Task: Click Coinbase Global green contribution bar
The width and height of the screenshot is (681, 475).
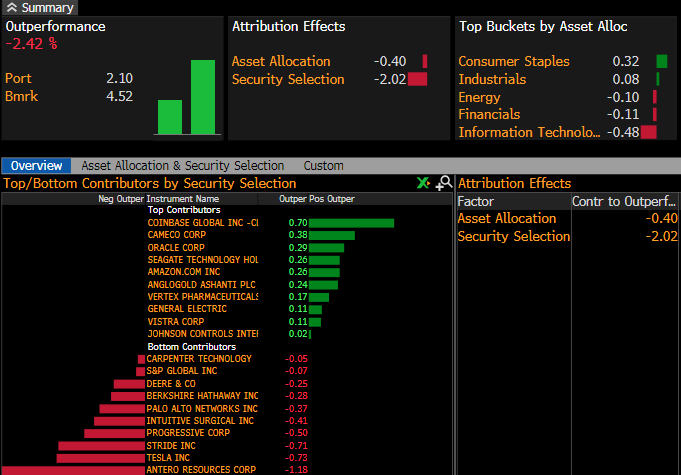Action: coord(351,223)
